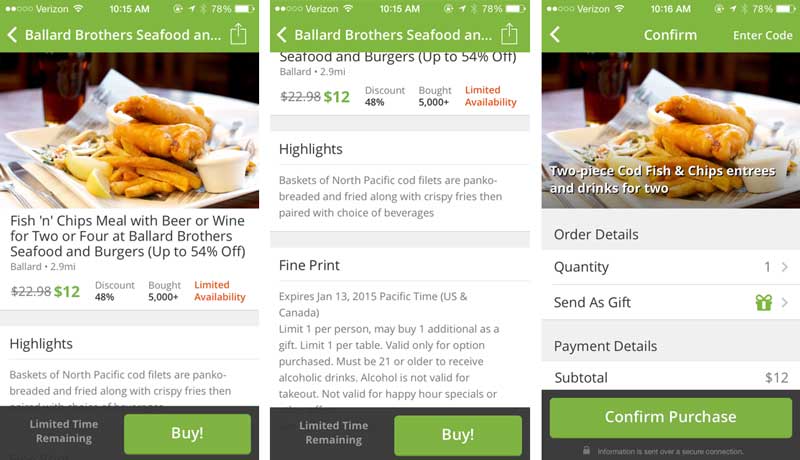
Task: Tap back arrow on middle deal screen
Action: [x=282, y=35]
